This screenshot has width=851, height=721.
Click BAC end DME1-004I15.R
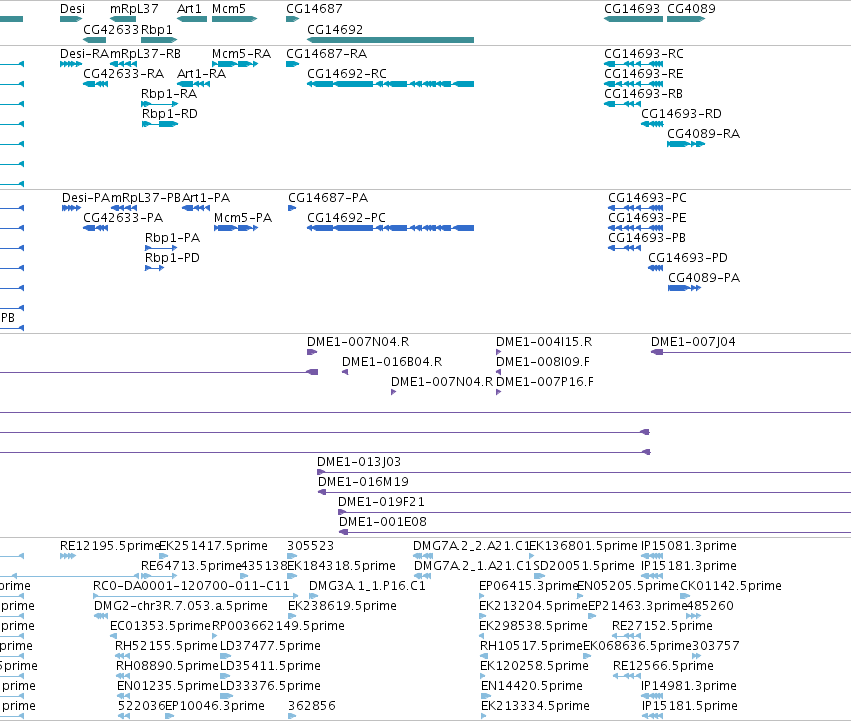(544, 342)
